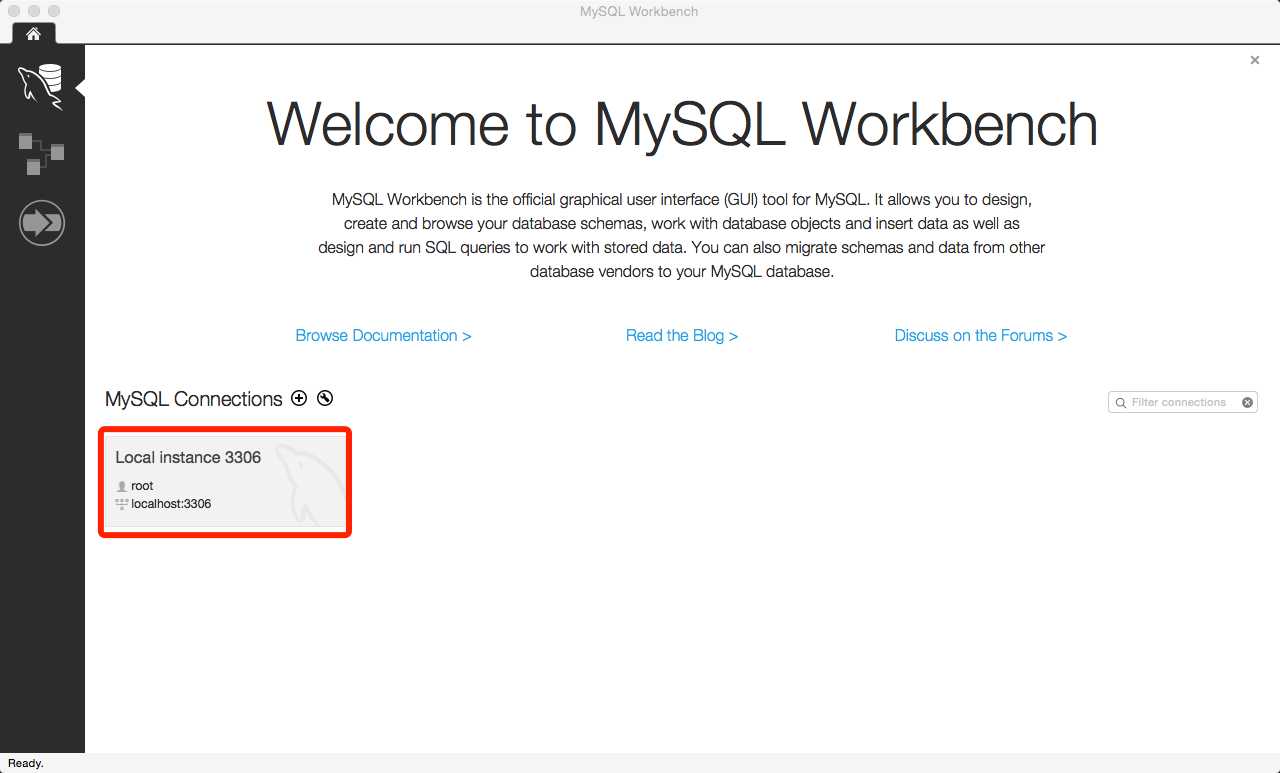The width and height of the screenshot is (1280, 773).
Task: Select the MySQL Connections dolphin sidebar icon
Action: click(x=42, y=87)
